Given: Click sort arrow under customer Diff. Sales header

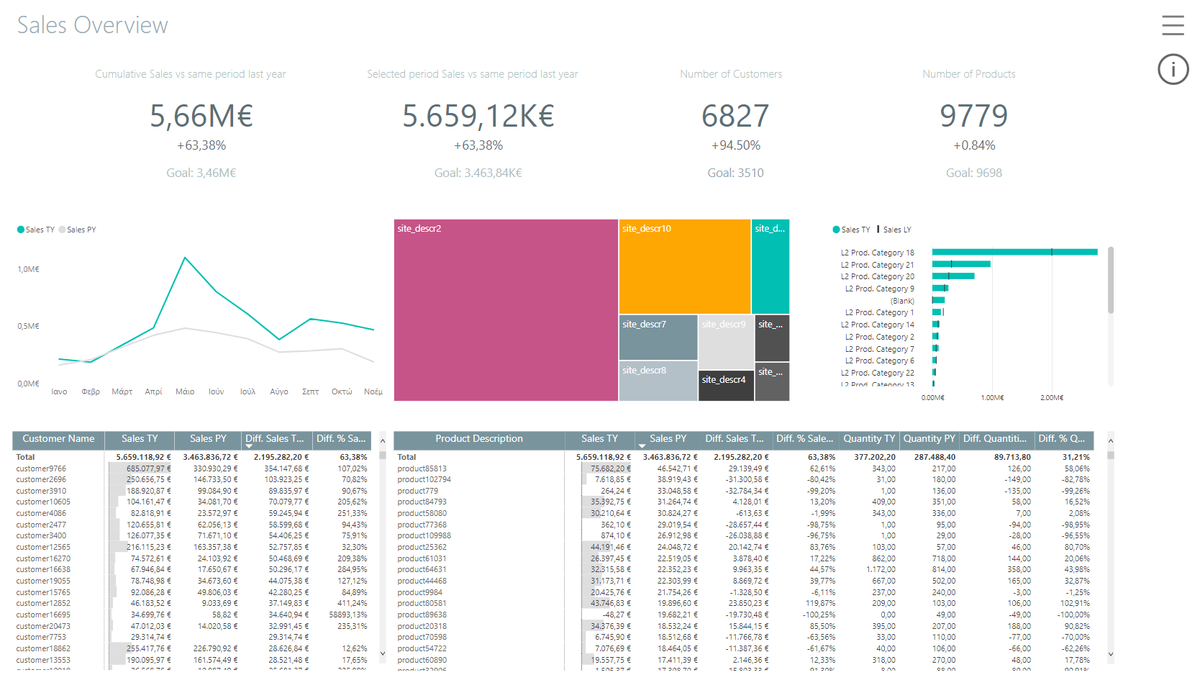Looking at the screenshot, I should click(x=249, y=447).
